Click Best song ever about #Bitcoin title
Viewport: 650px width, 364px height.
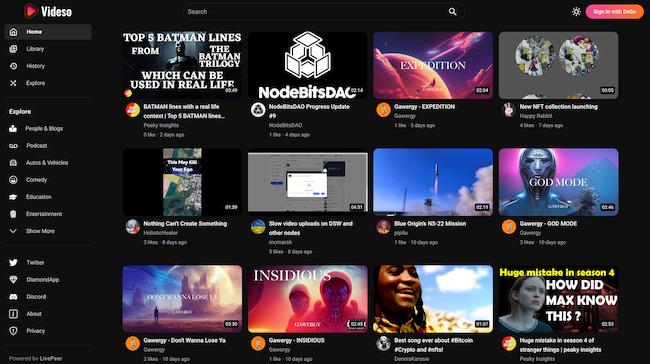(433, 345)
